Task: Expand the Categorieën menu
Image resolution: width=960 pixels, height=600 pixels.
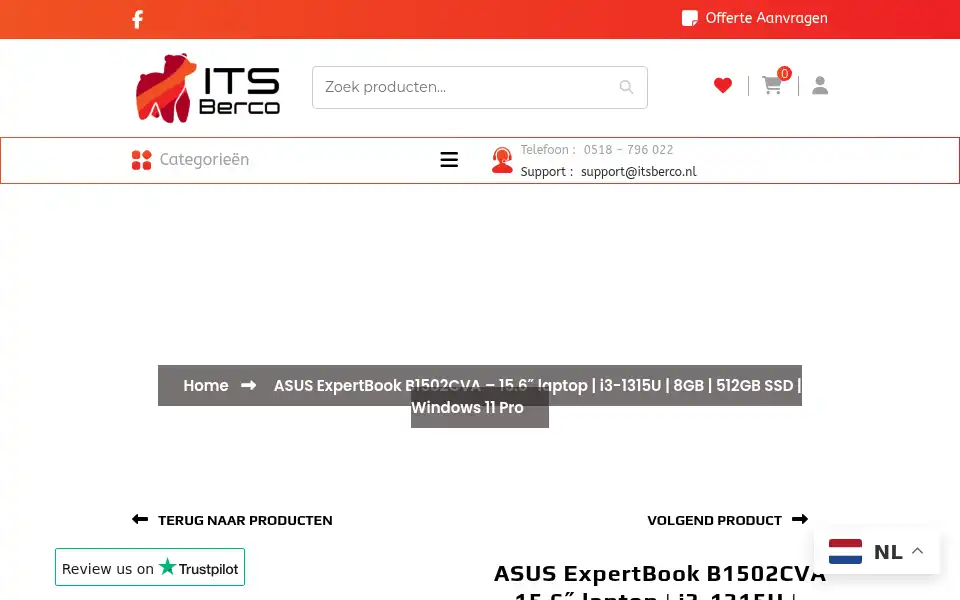Action: 204,160
